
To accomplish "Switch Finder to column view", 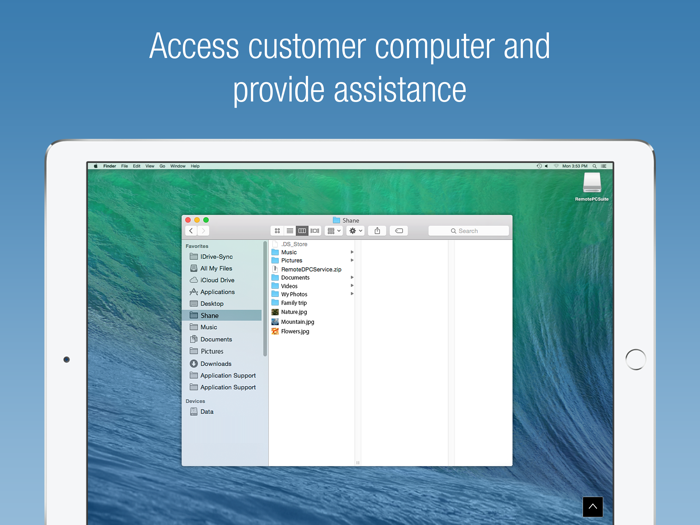I will coord(302,231).
